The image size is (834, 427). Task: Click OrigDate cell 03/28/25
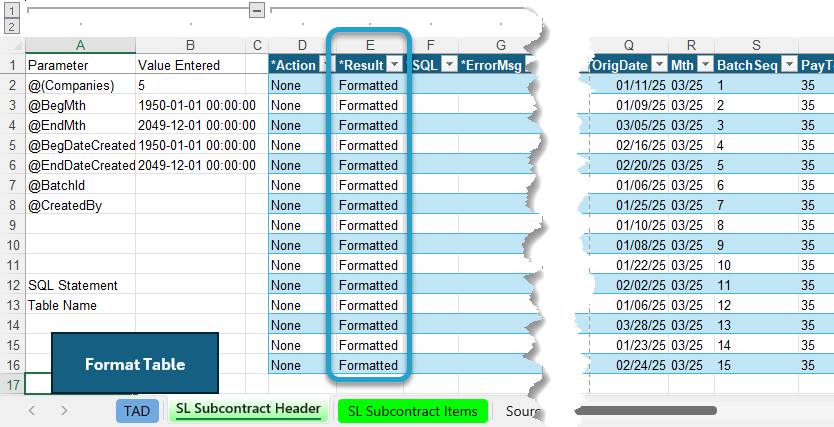(629, 325)
